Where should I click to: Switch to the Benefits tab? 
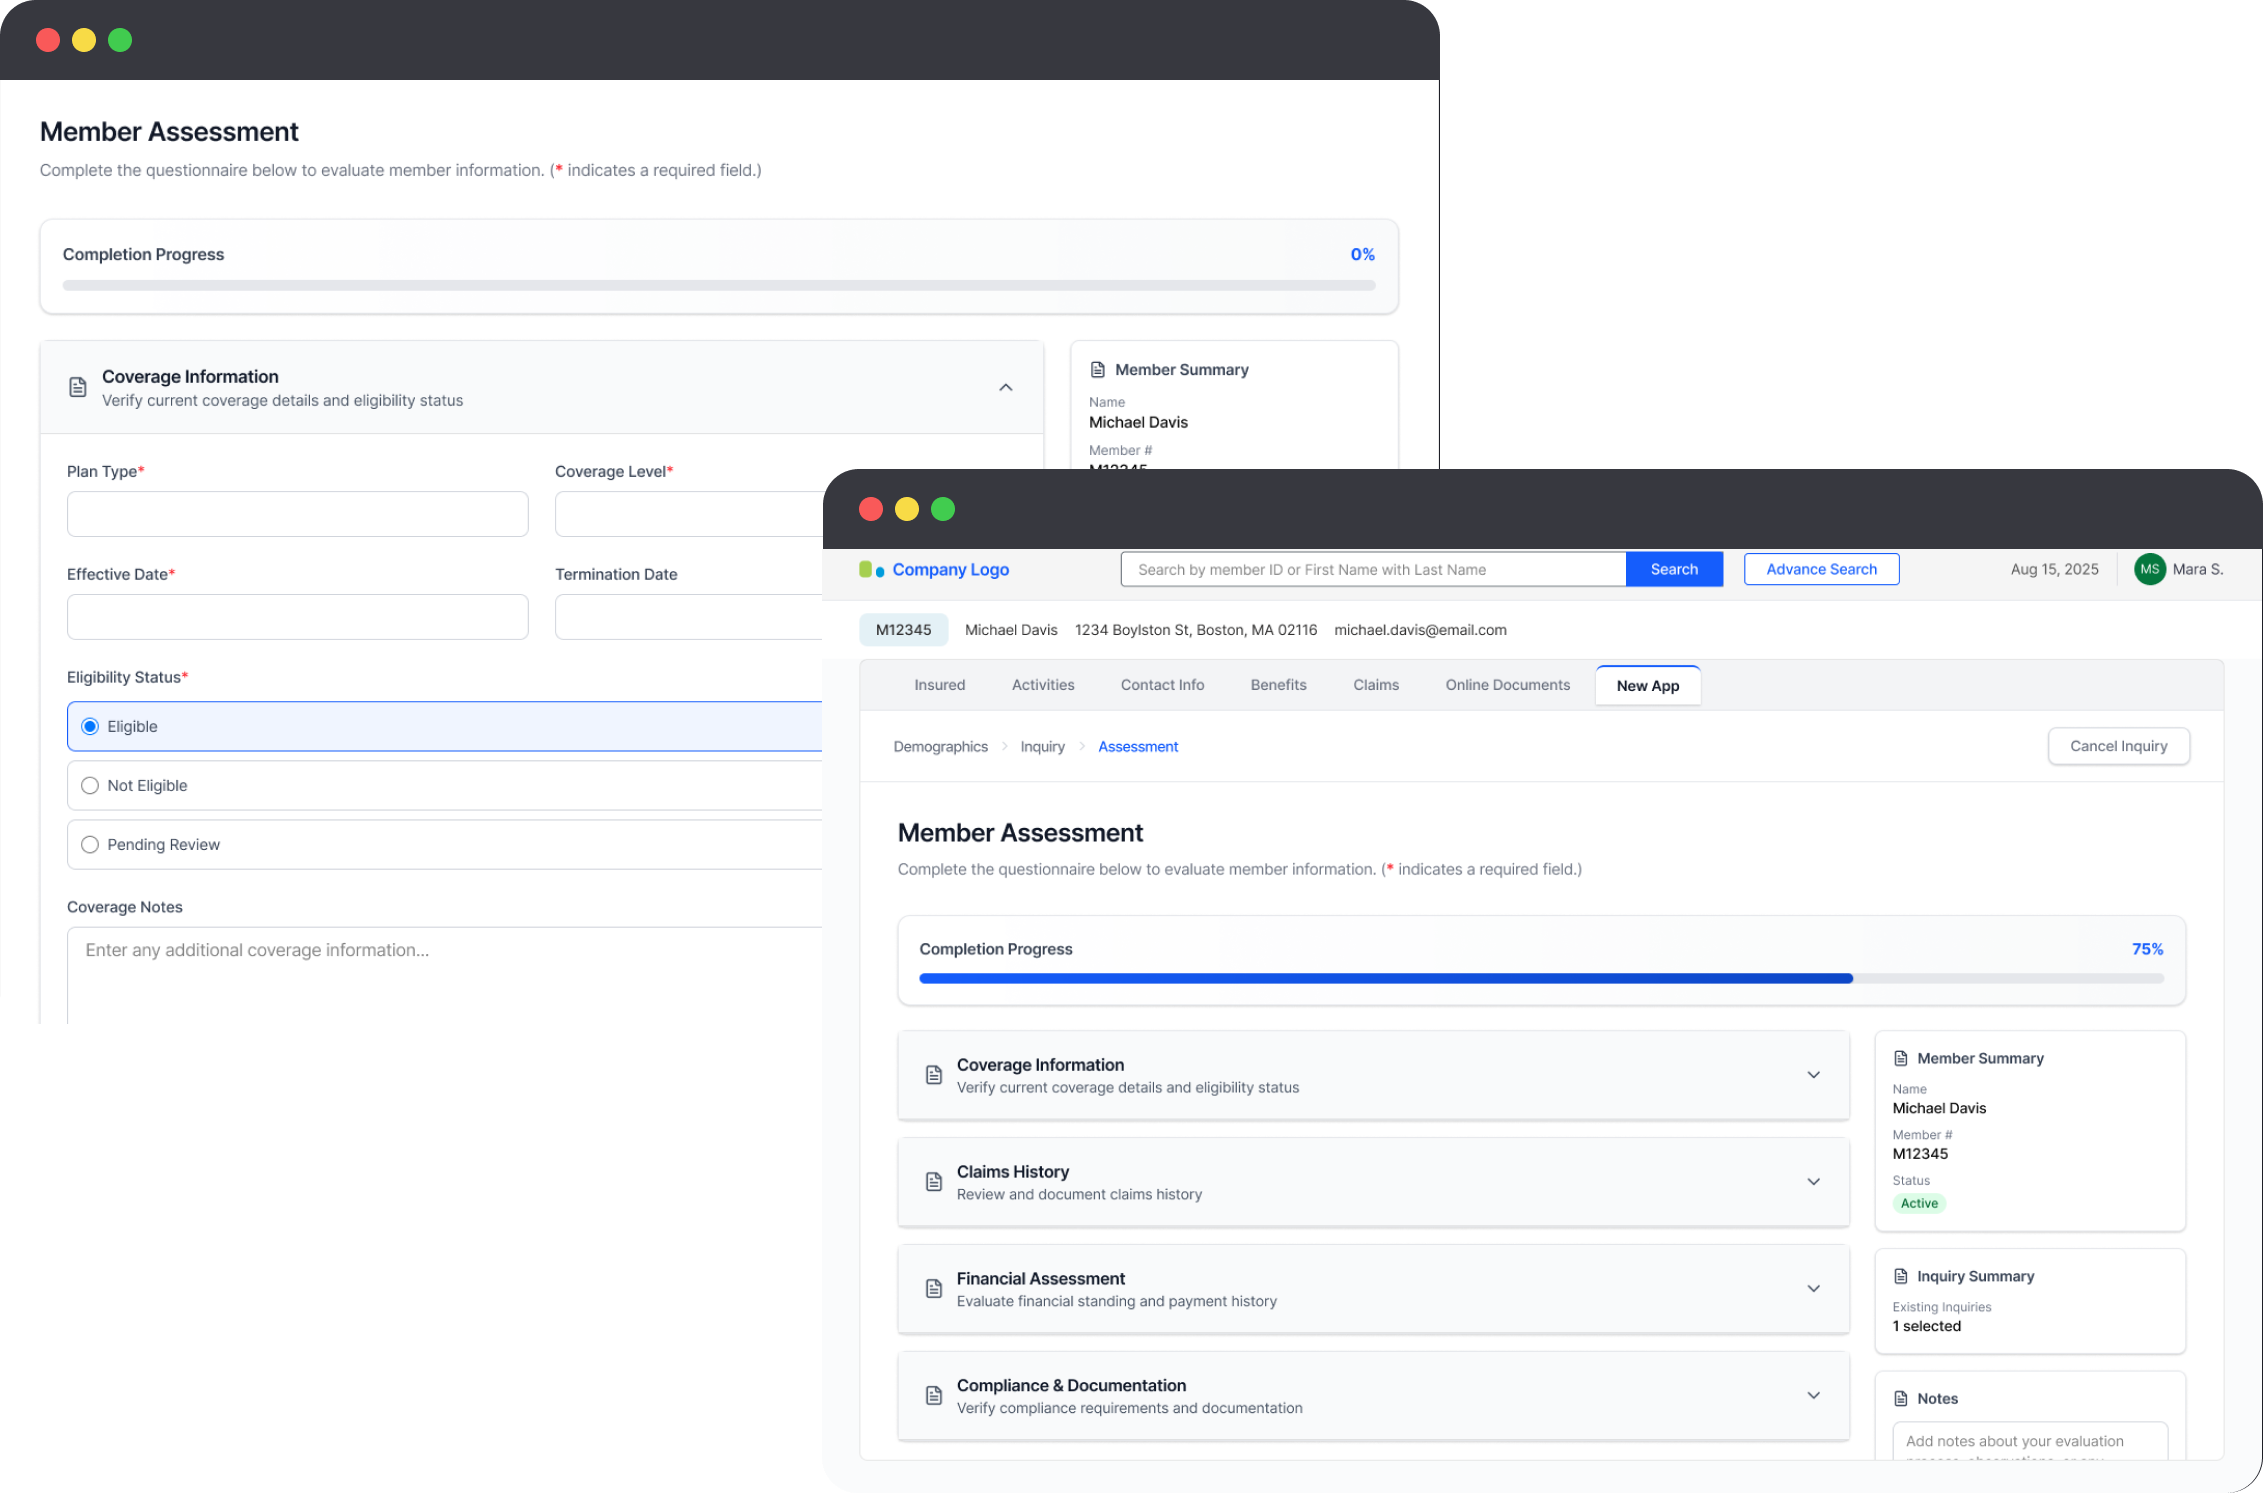click(1278, 685)
